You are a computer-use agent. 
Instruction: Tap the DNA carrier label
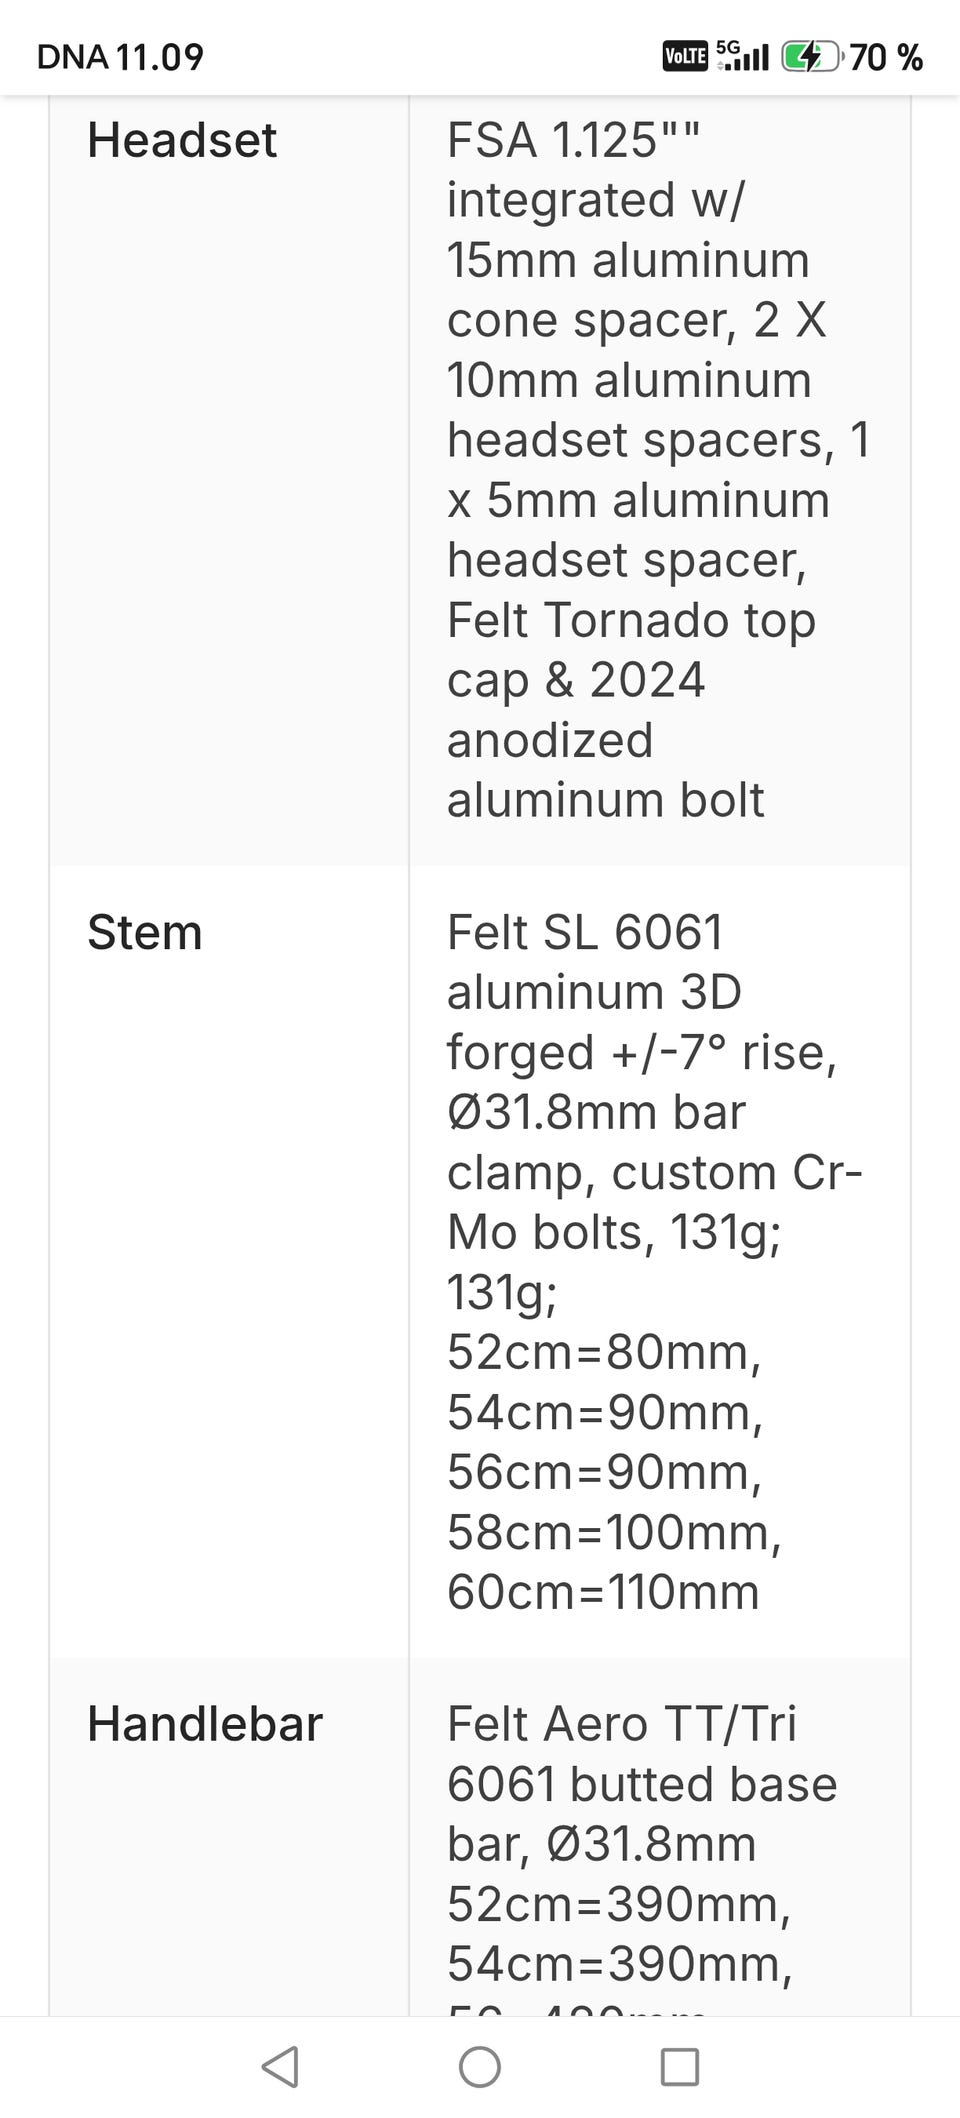coord(72,57)
